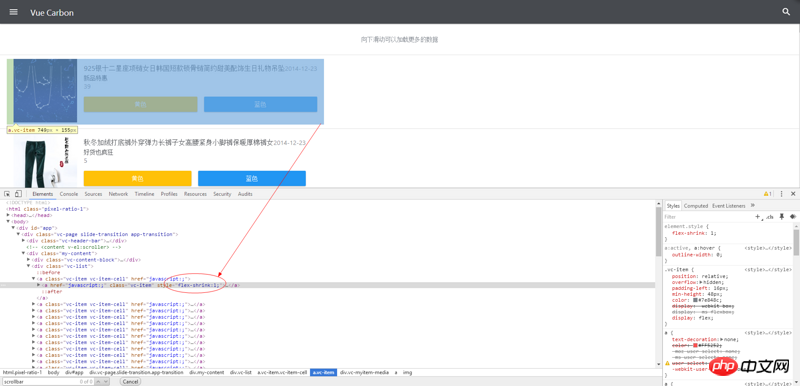The image size is (800, 386).
Task: Switch to the Computed styles tab
Action: (x=696, y=205)
